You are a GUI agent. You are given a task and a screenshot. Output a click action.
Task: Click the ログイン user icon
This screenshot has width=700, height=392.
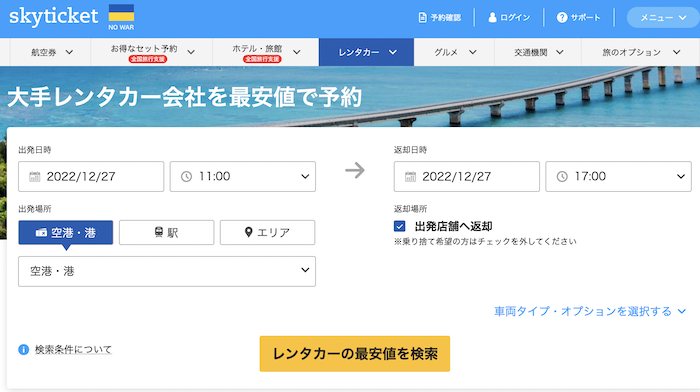(x=492, y=17)
